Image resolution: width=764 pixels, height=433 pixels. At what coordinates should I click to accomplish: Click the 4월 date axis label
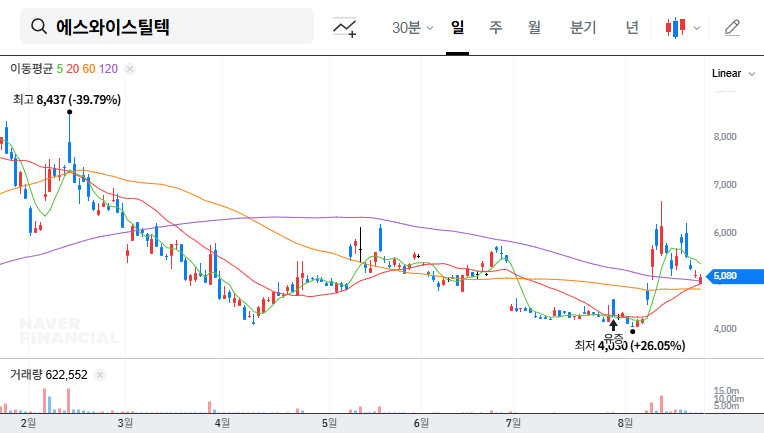pyautogui.click(x=222, y=423)
